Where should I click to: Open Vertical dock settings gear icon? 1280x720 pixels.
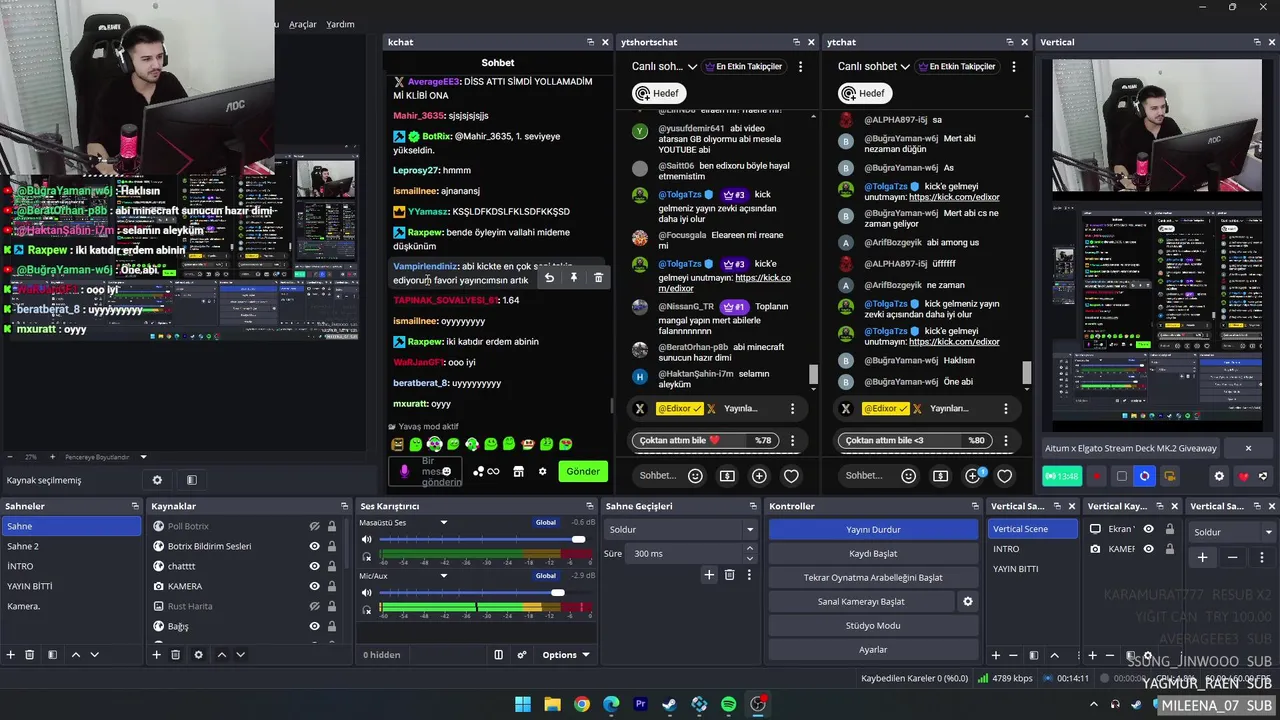coord(1219,476)
